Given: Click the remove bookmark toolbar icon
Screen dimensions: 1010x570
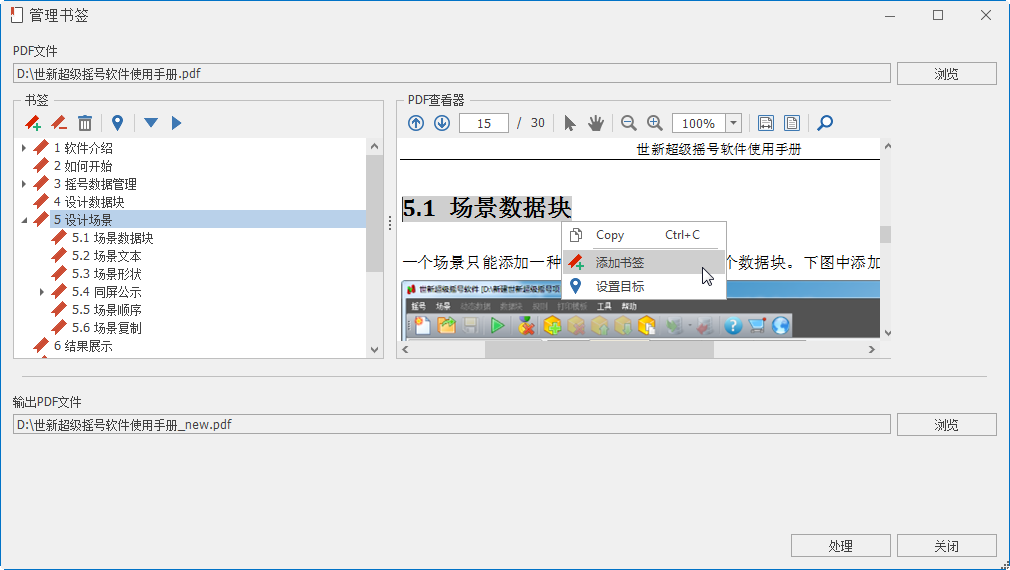Looking at the screenshot, I should [x=59, y=122].
